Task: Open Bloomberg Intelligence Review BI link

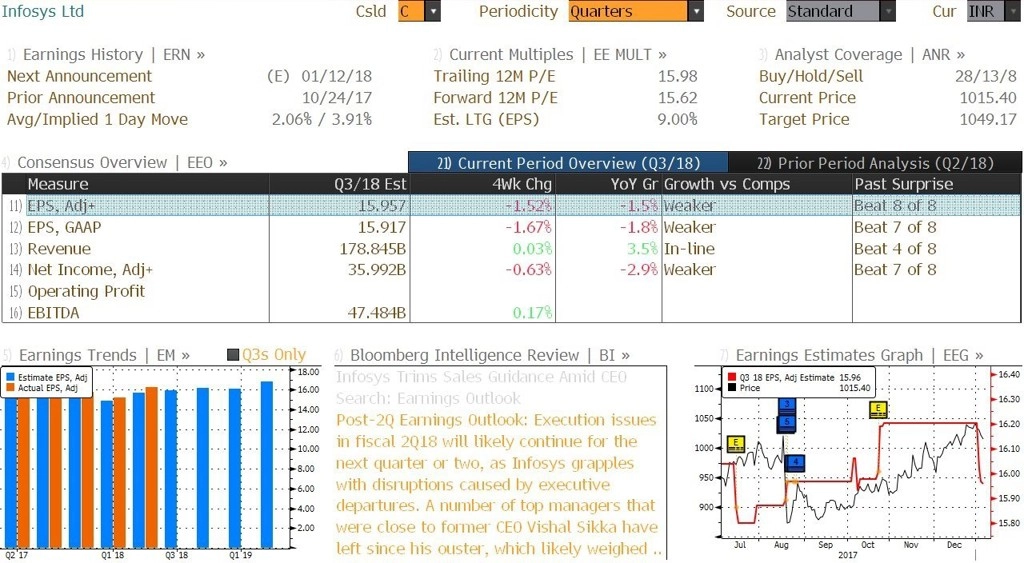Action: pyautogui.click(x=490, y=355)
